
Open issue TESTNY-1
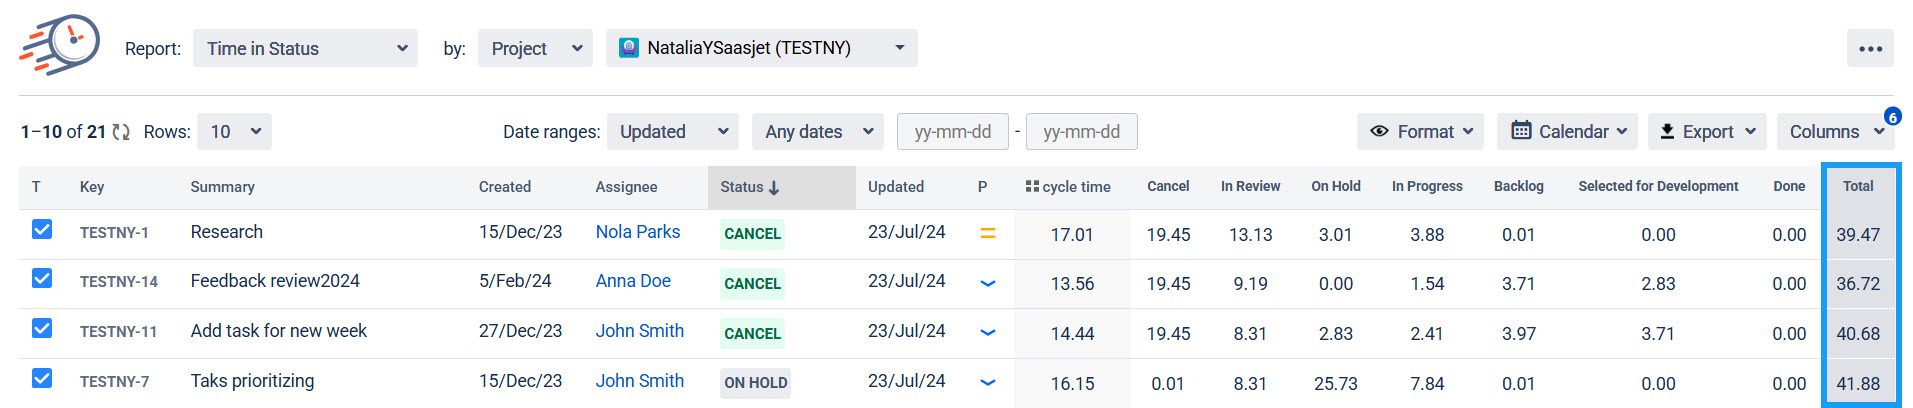pos(114,233)
